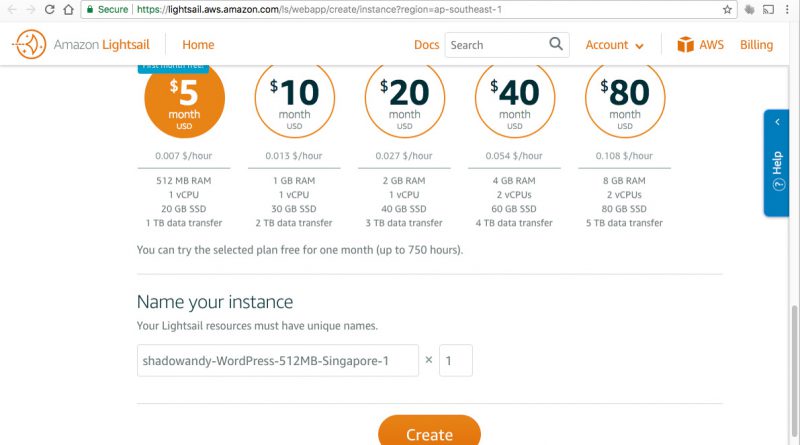This screenshot has width=800, height=445.
Task: Reload the page with the refresh icon
Action: pyautogui.click(x=49, y=9)
